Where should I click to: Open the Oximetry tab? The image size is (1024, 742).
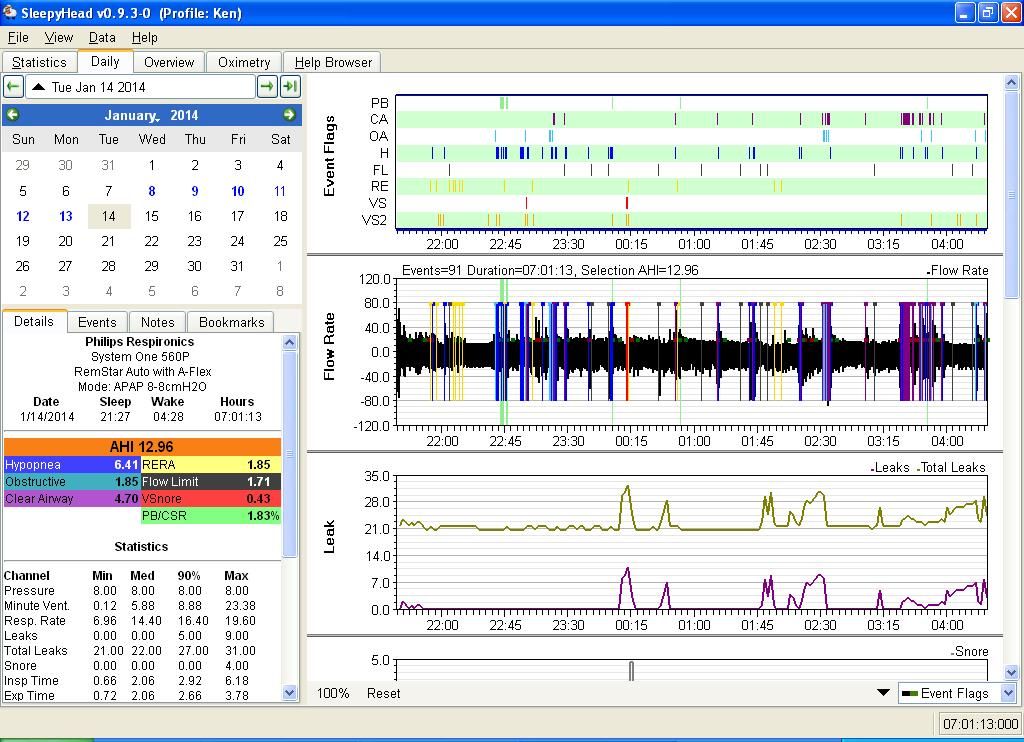[244, 62]
